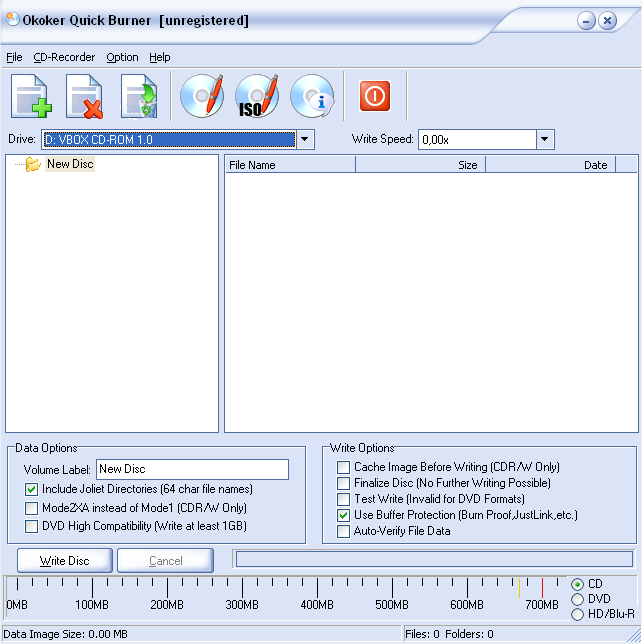Open the CD-Recorder menu
The width and height of the screenshot is (642, 644).
coord(64,57)
